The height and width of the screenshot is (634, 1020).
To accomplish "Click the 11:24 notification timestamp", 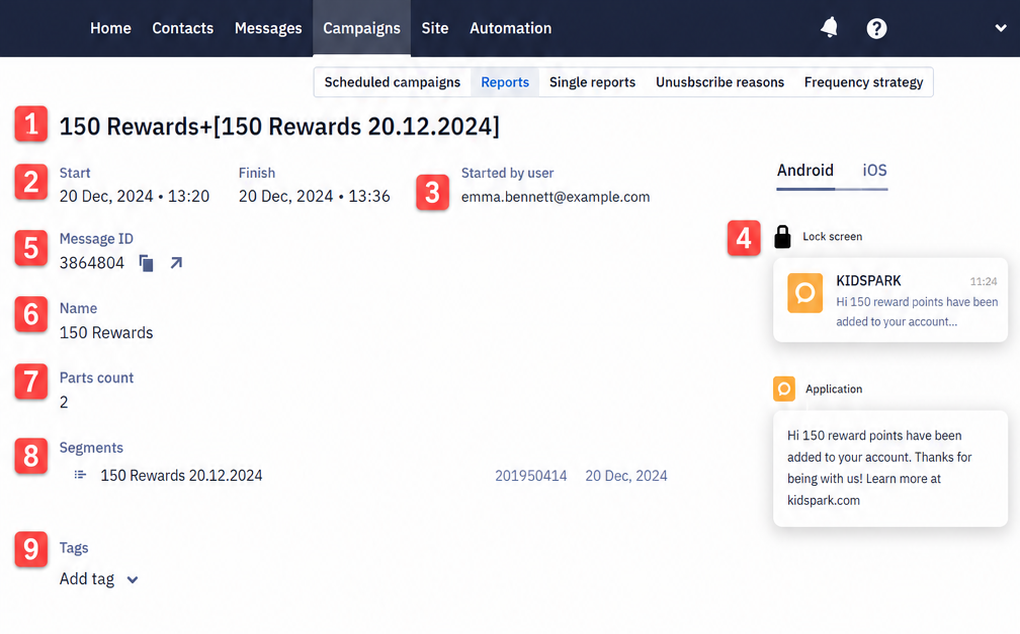I will [983, 282].
